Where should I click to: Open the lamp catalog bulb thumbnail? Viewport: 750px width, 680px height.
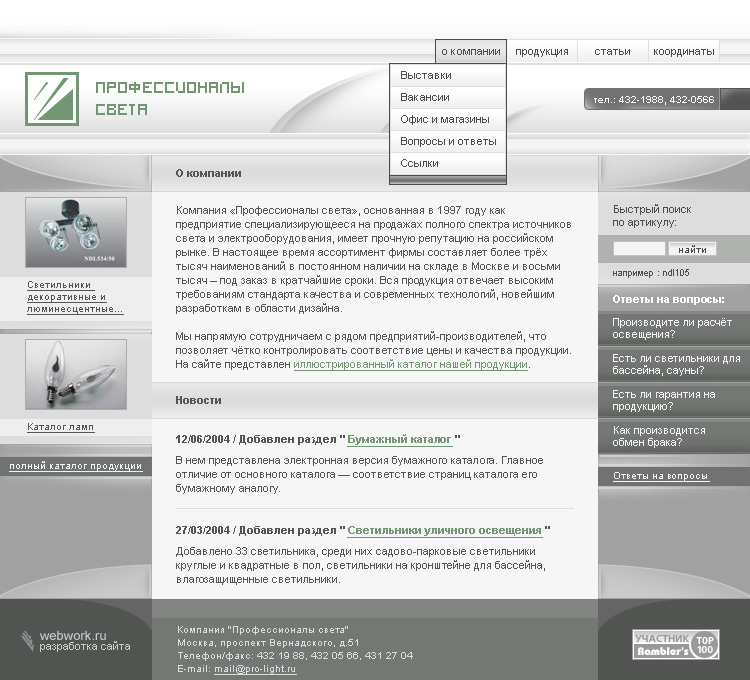pos(76,374)
